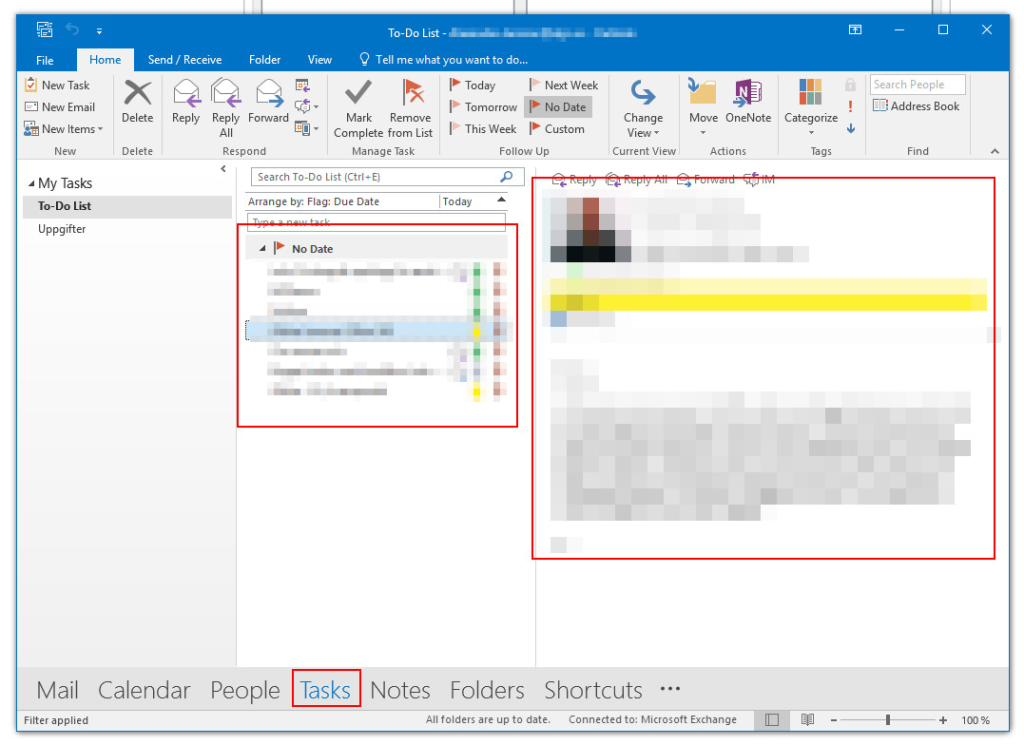The image size is (1024, 745).
Task: Click Mark Complete checkmark icon
Action: pos(358,95)
